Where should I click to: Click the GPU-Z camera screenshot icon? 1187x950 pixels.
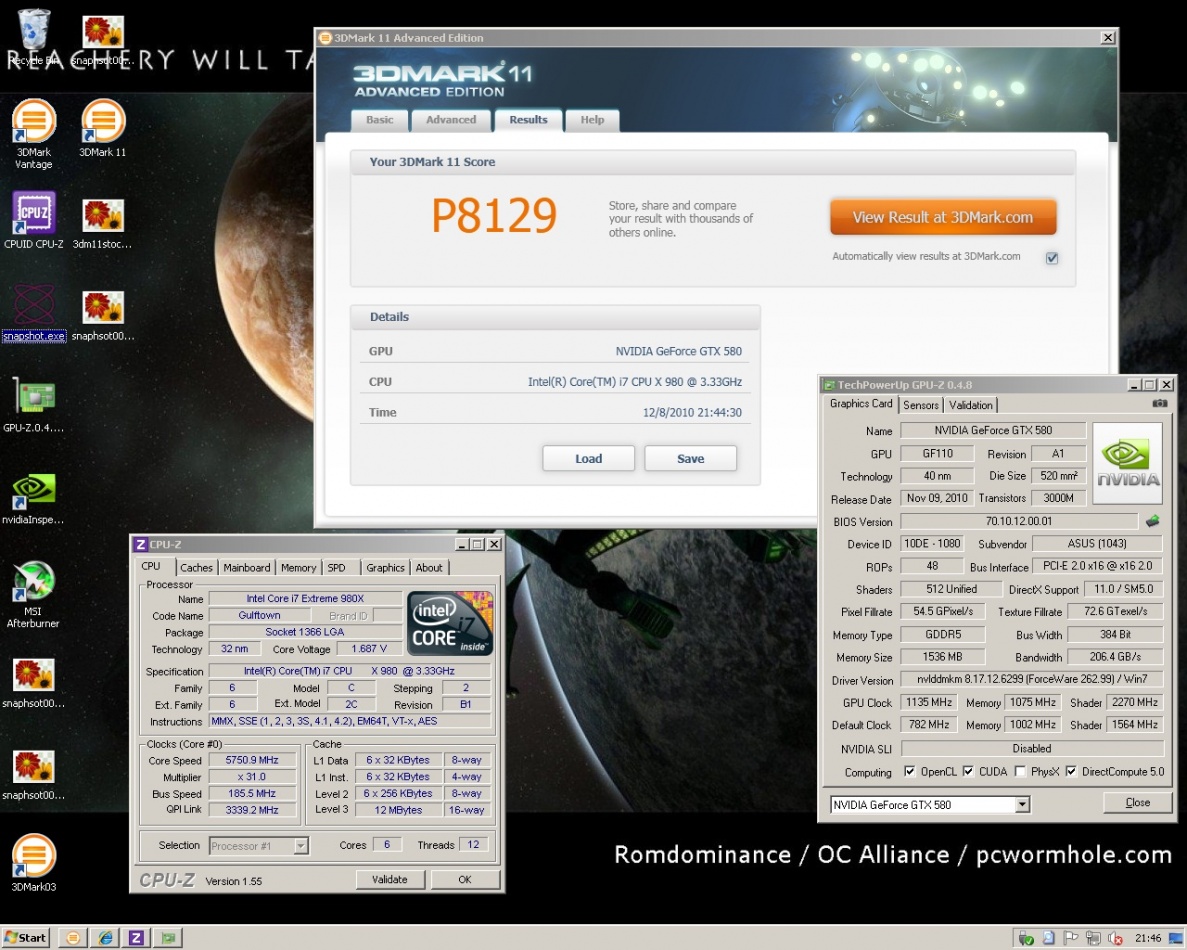(1159, 404)
